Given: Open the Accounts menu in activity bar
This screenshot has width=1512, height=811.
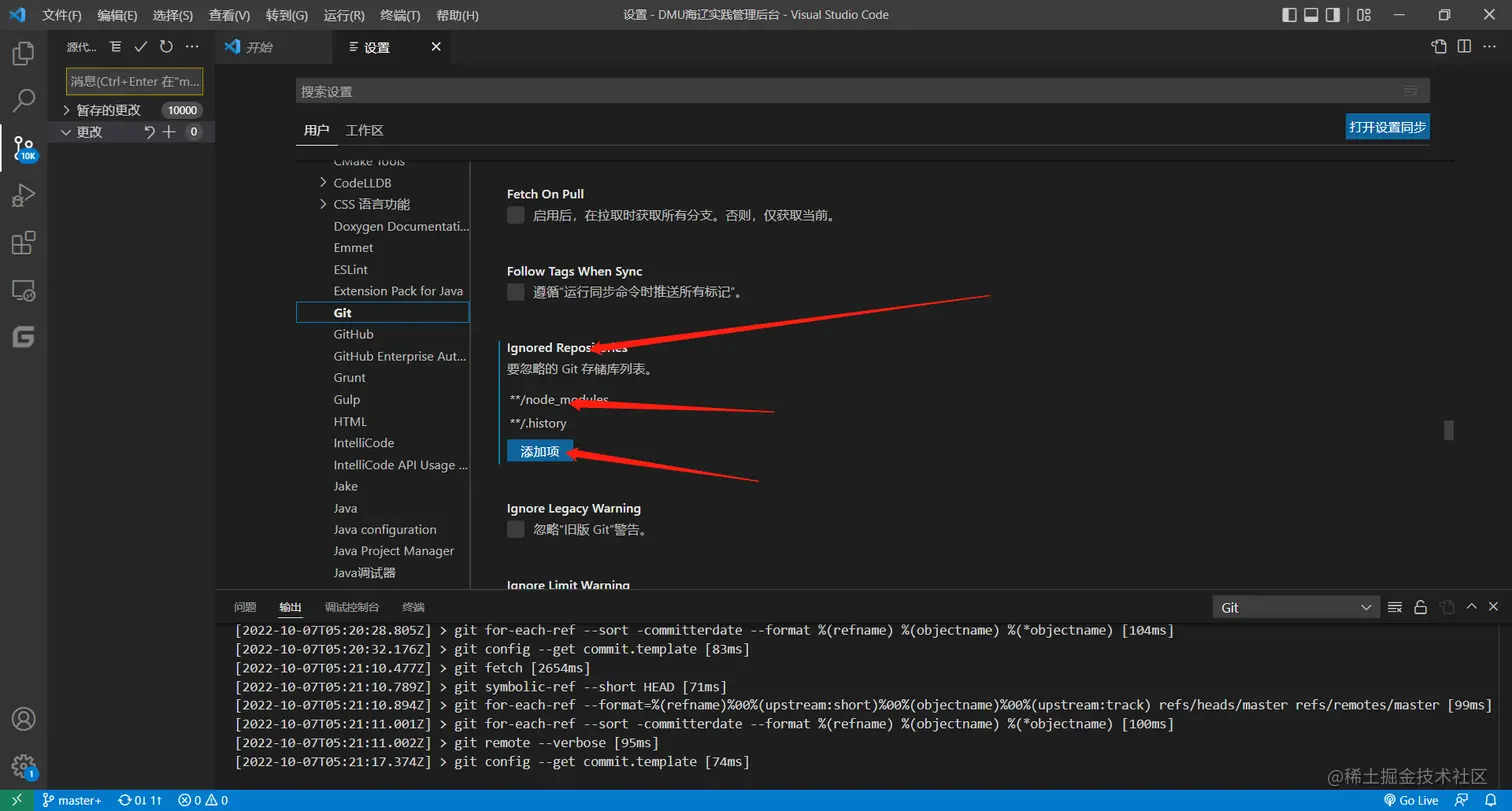Looking at the screenshot, I should pos(23,719).
